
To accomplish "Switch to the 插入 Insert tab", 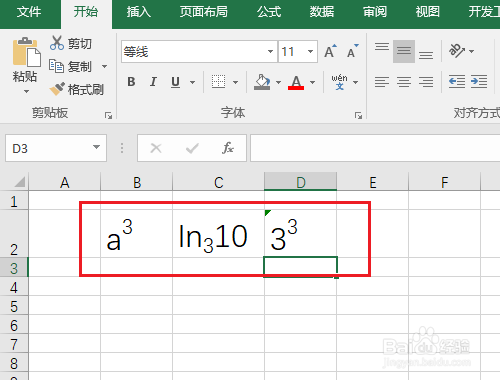I will (139, 12).
